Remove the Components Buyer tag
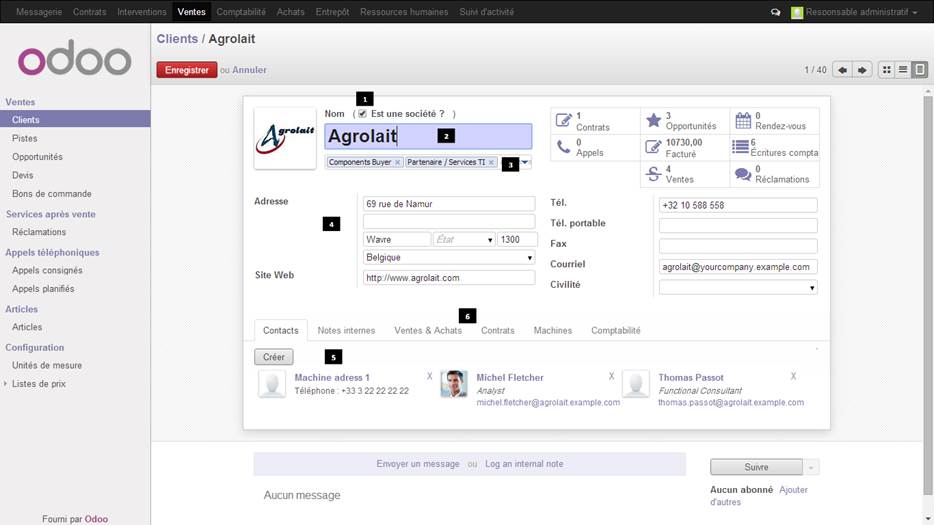934x525 pixels. click(x=397, y=162)
